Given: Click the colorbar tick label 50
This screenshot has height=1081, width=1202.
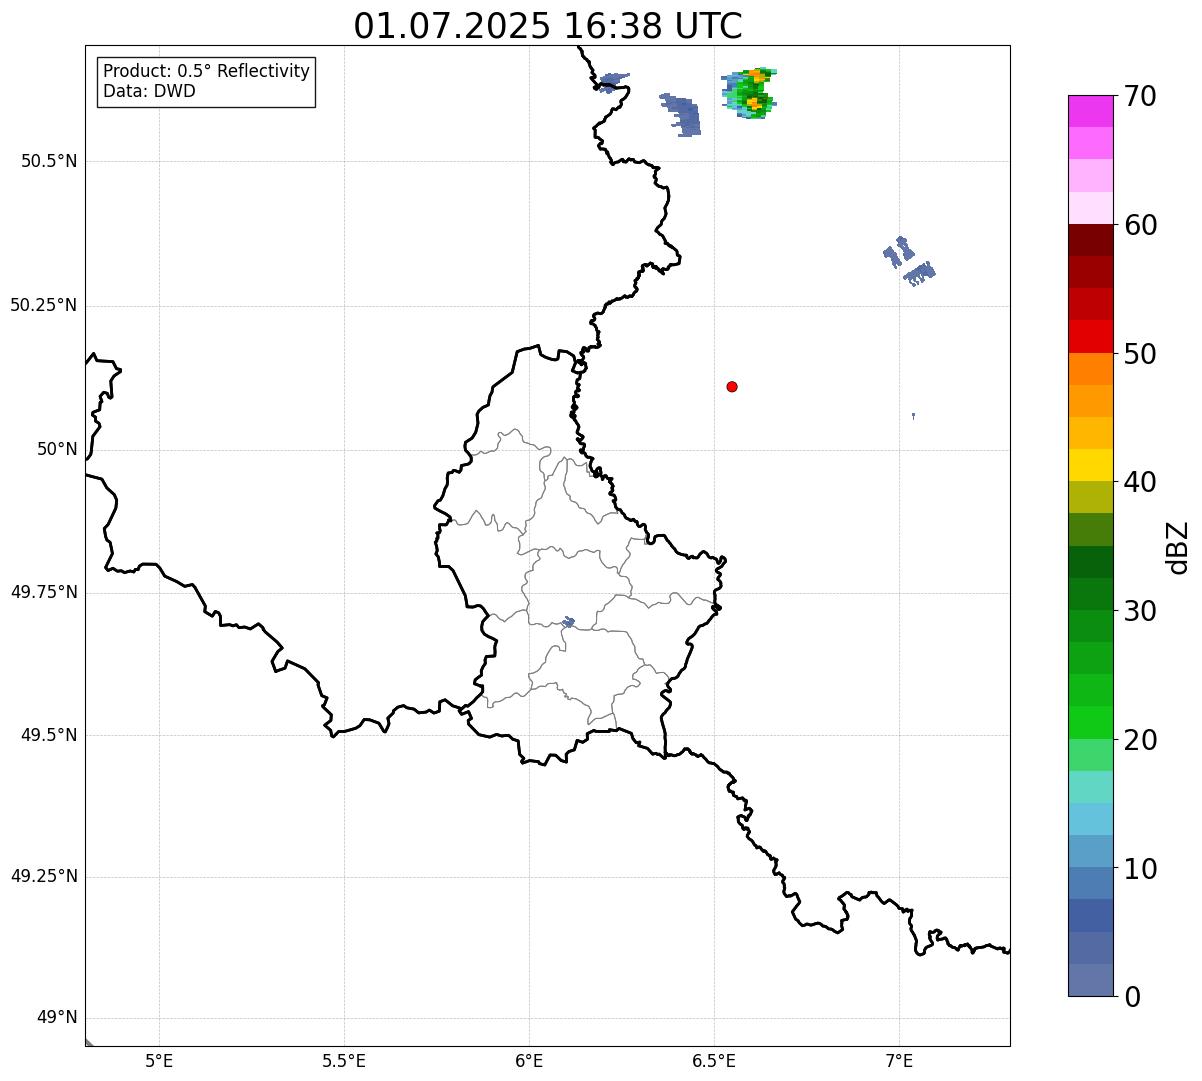Looking at the screenshot, I should point(1139,354).
